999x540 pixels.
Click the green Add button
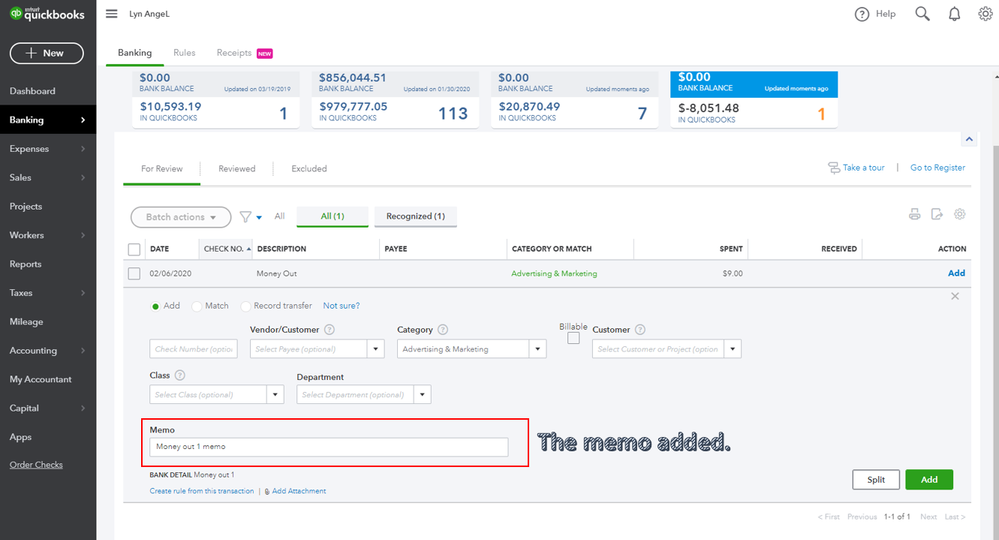pyautogui.click(x=929, y=480)
